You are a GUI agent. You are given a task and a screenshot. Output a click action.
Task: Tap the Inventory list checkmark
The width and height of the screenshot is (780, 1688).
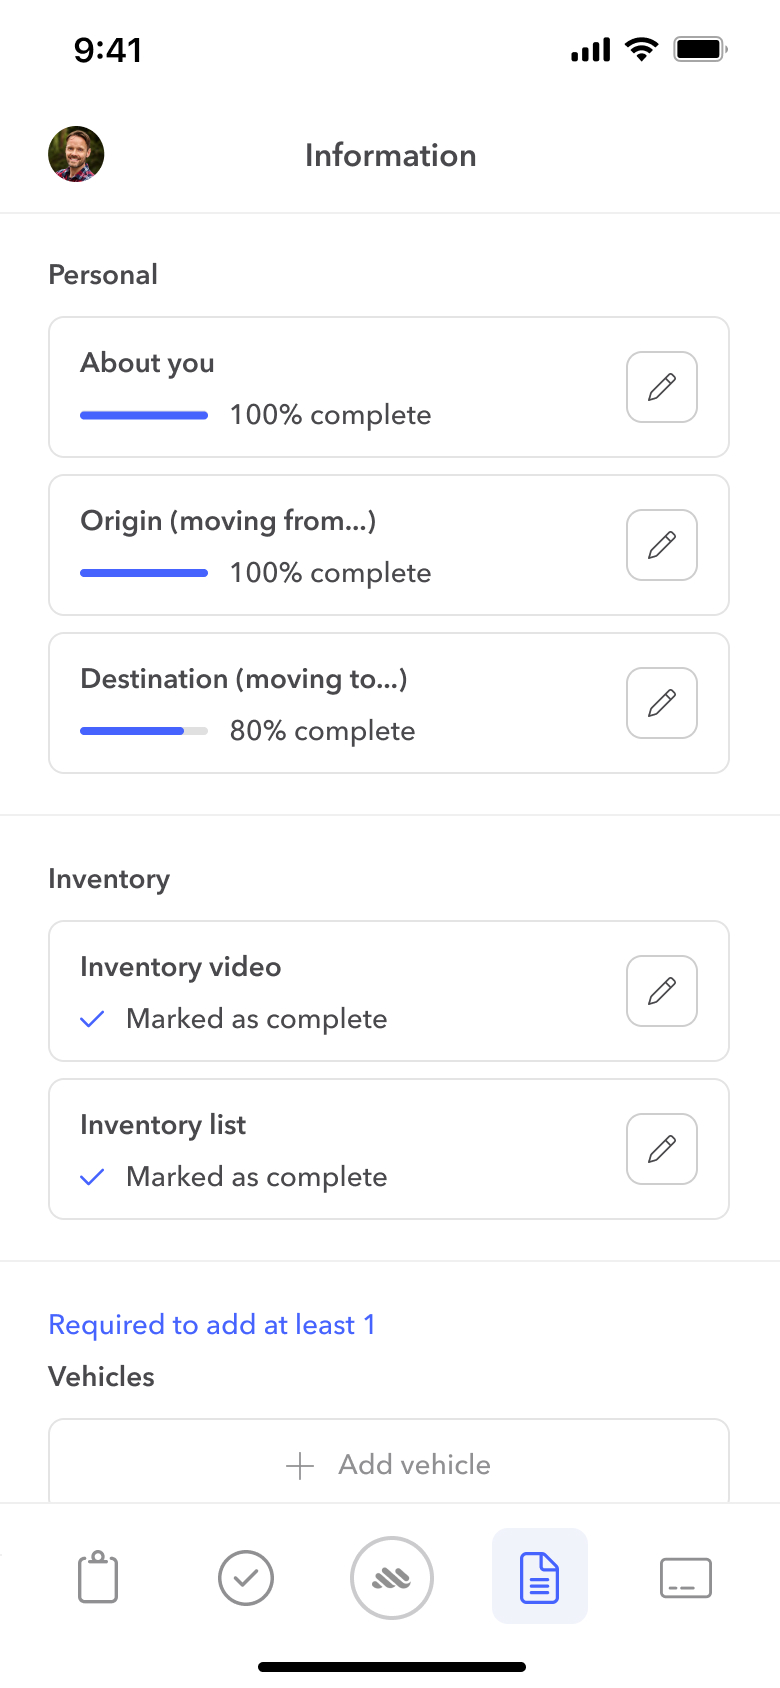pyautogui.click(x=92, y=1177)
